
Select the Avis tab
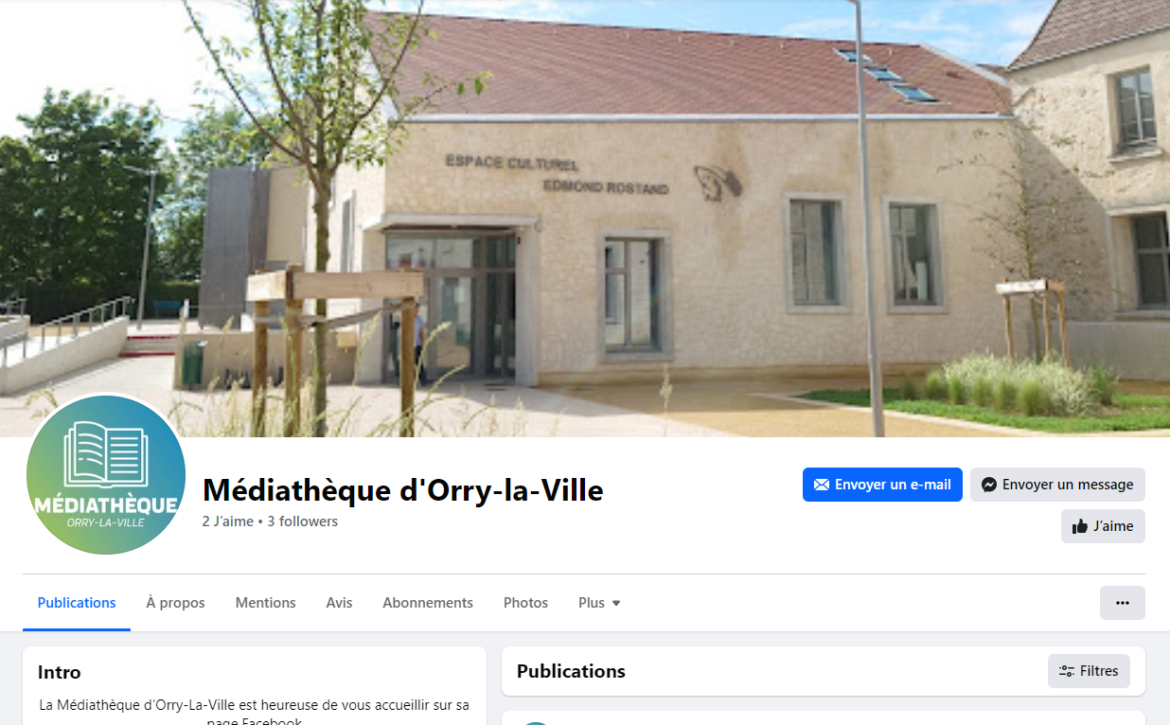coord(339,603)
